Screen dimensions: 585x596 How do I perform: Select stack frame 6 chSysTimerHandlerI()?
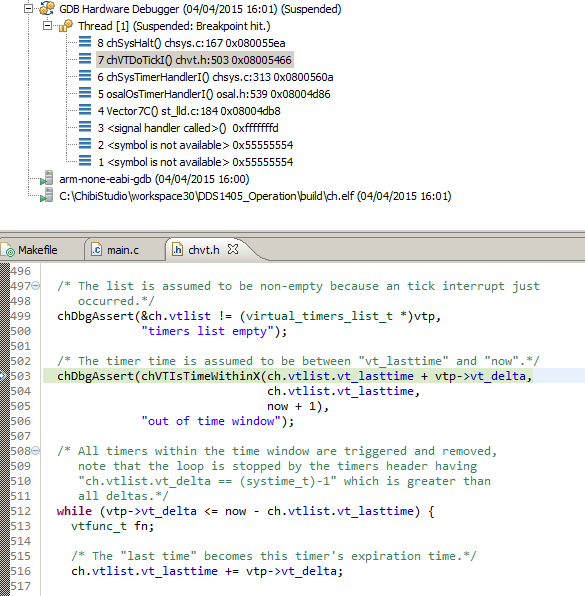click(215, 77)
